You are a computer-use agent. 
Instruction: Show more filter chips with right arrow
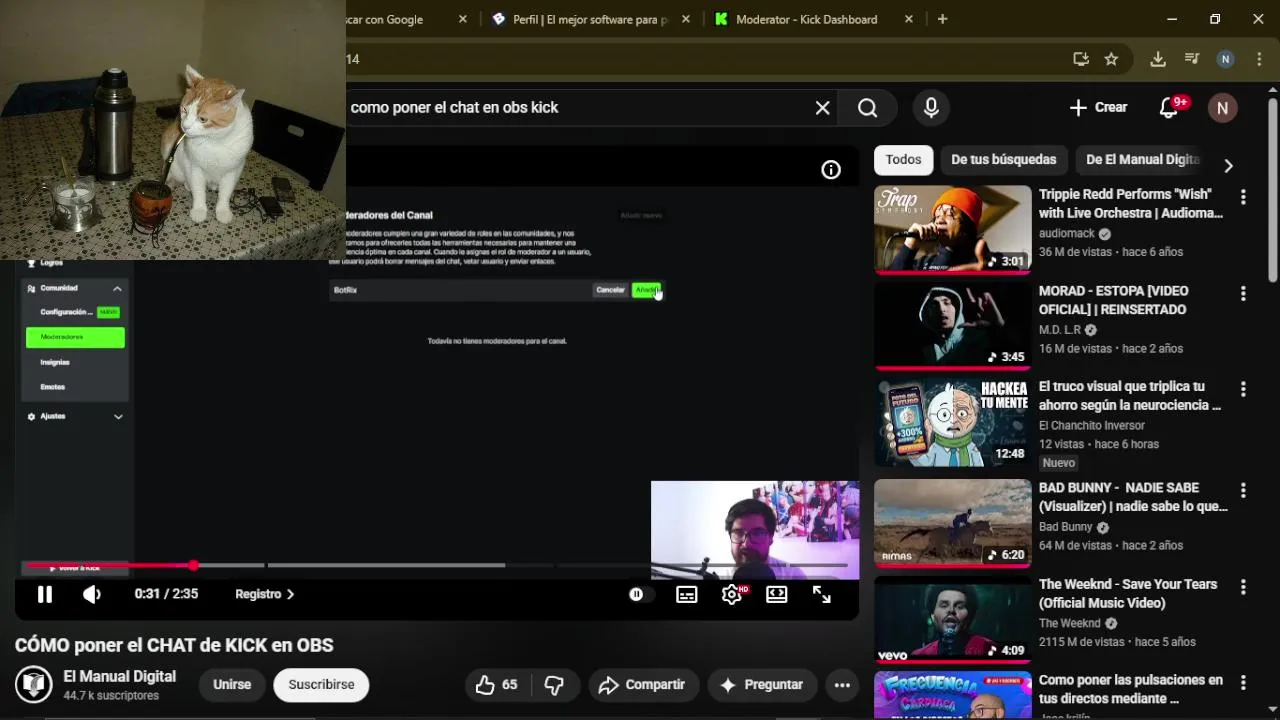pyautogui.click(x=1228, y=166)
